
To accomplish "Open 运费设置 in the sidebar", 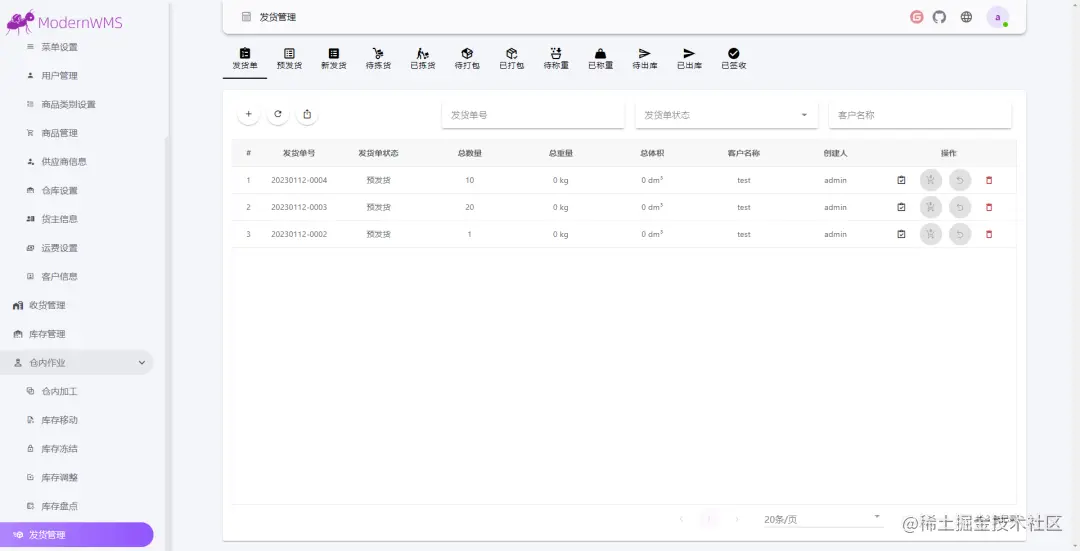I will [x=59, y=248].
